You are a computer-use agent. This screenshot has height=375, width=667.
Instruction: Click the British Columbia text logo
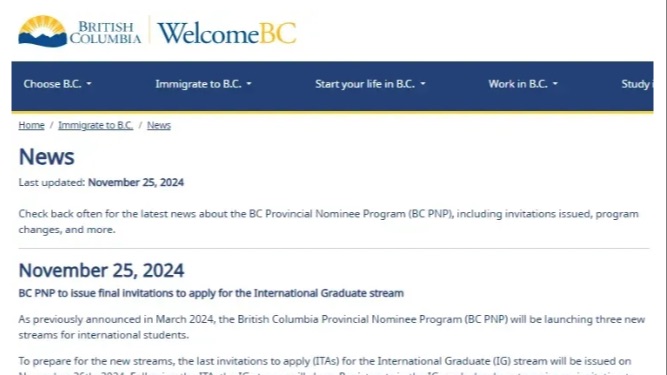105,32
